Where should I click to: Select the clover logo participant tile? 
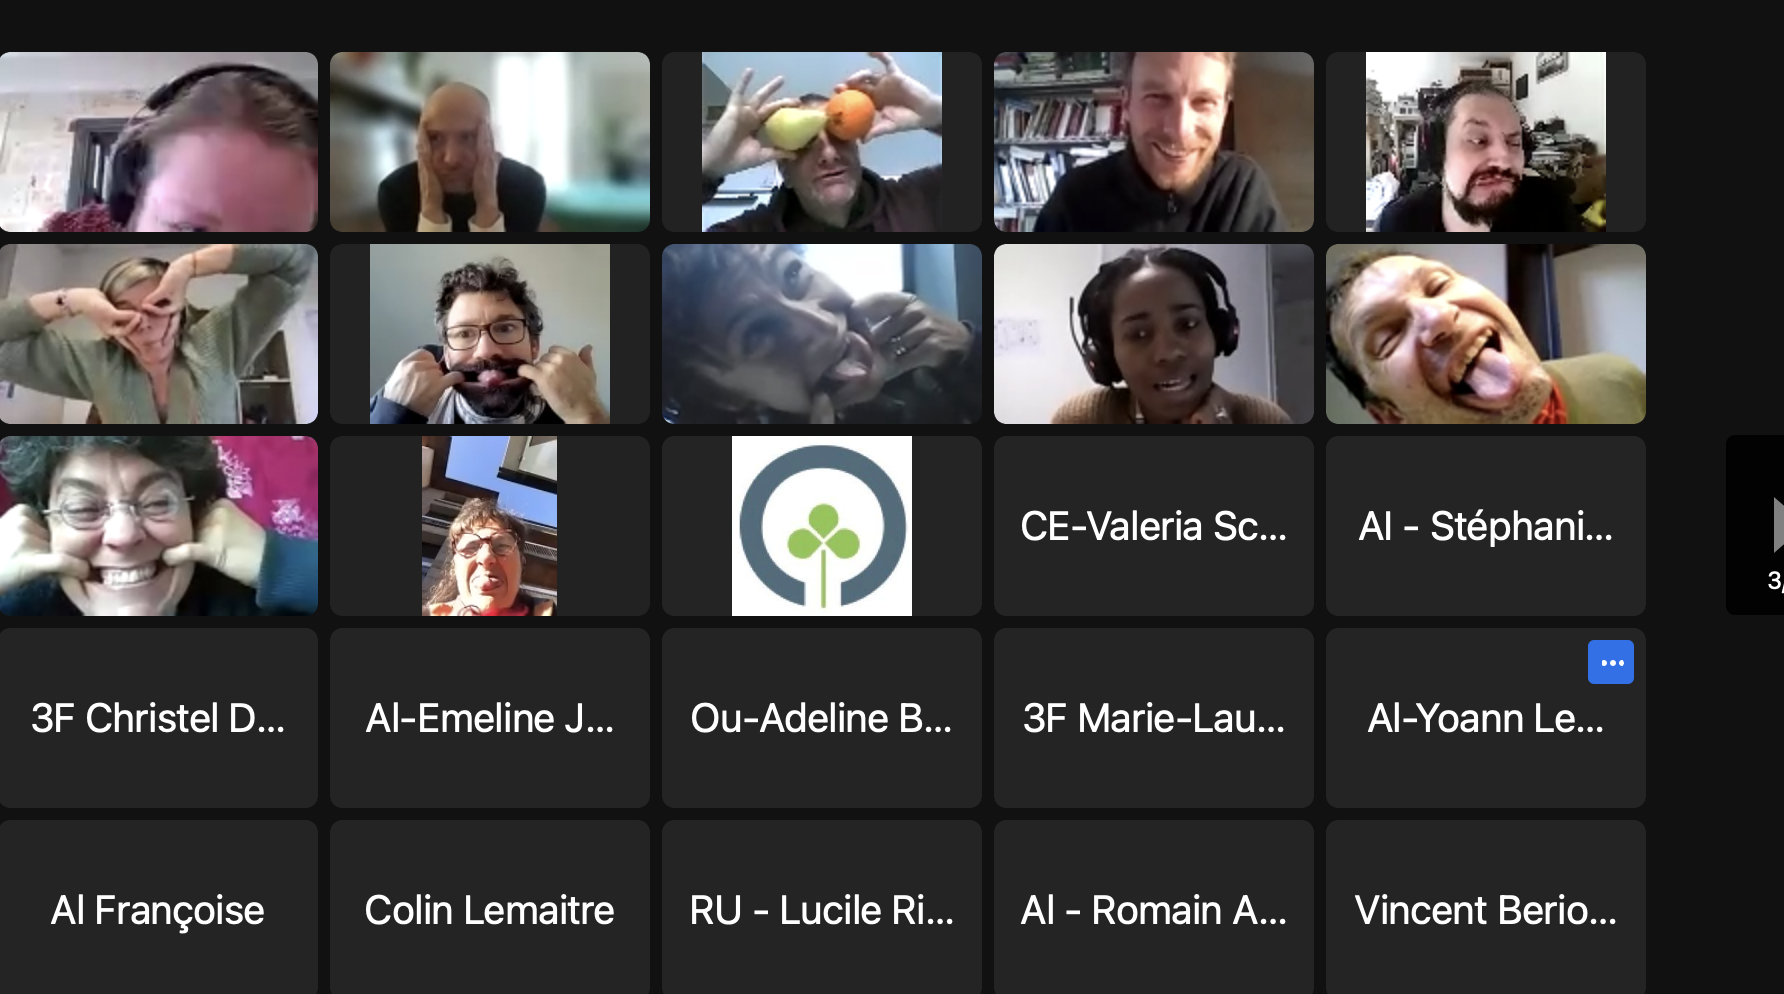pos(822,526)
